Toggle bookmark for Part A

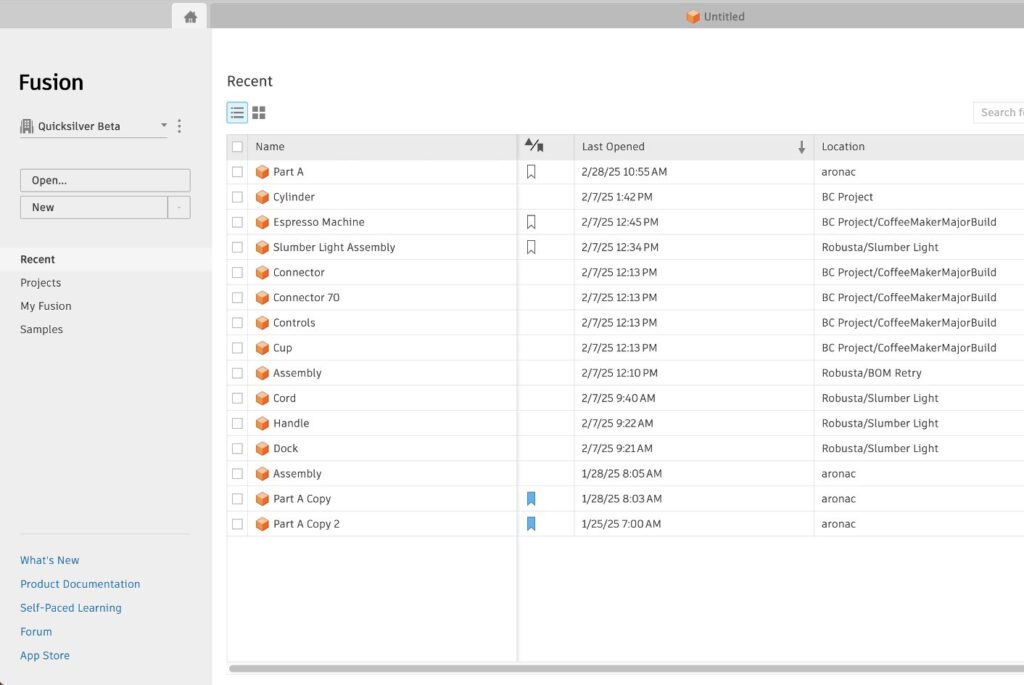click(531, 172)
